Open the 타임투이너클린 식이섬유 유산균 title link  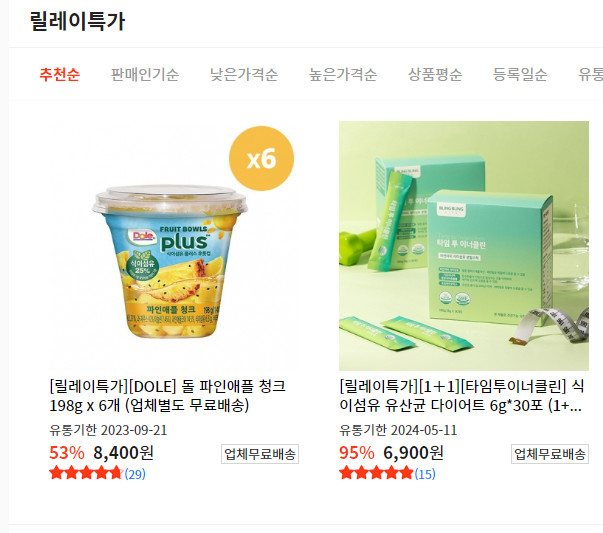tap(461, 395)
